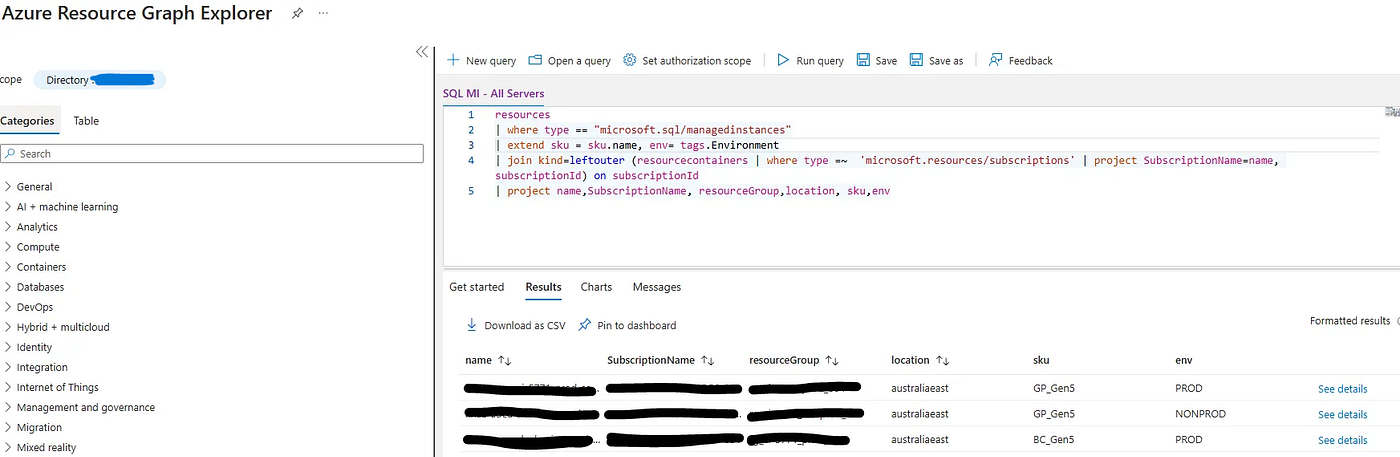Collapse the left categories pane

(x=422, y=52)
